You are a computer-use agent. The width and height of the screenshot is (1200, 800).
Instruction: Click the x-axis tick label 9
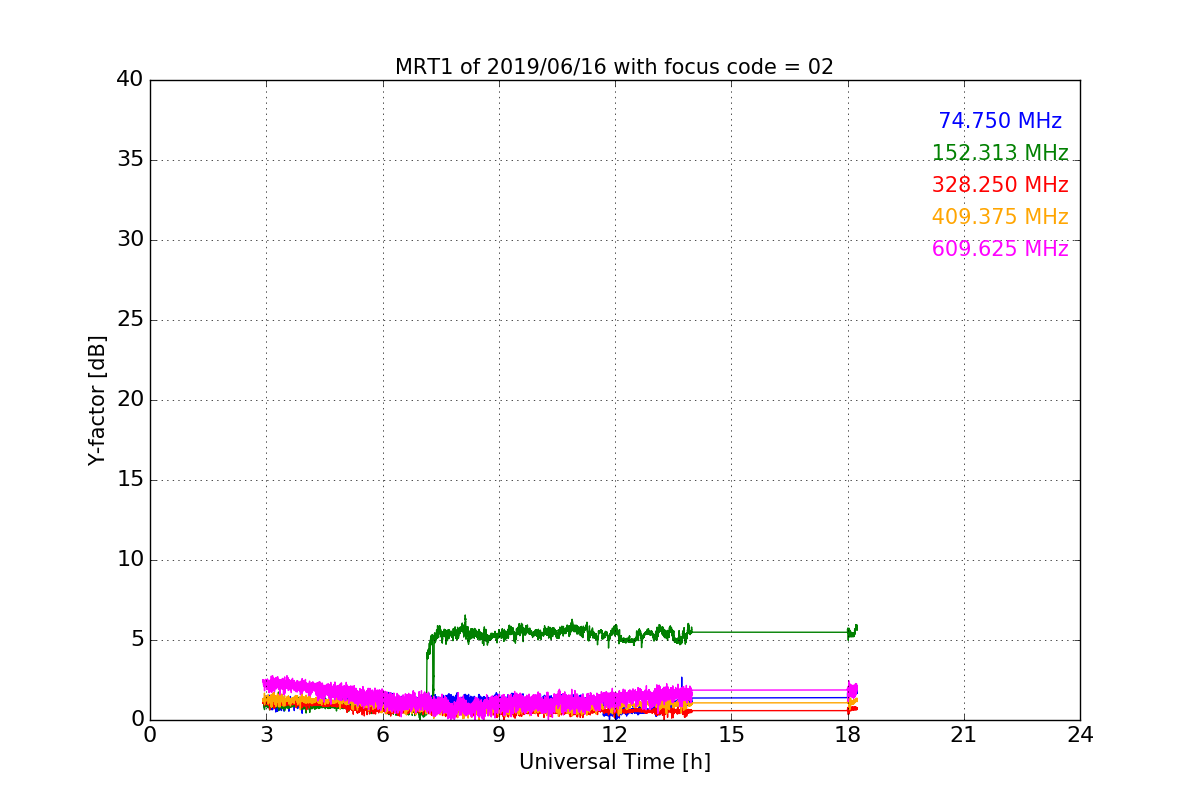(x=499, y=735)
